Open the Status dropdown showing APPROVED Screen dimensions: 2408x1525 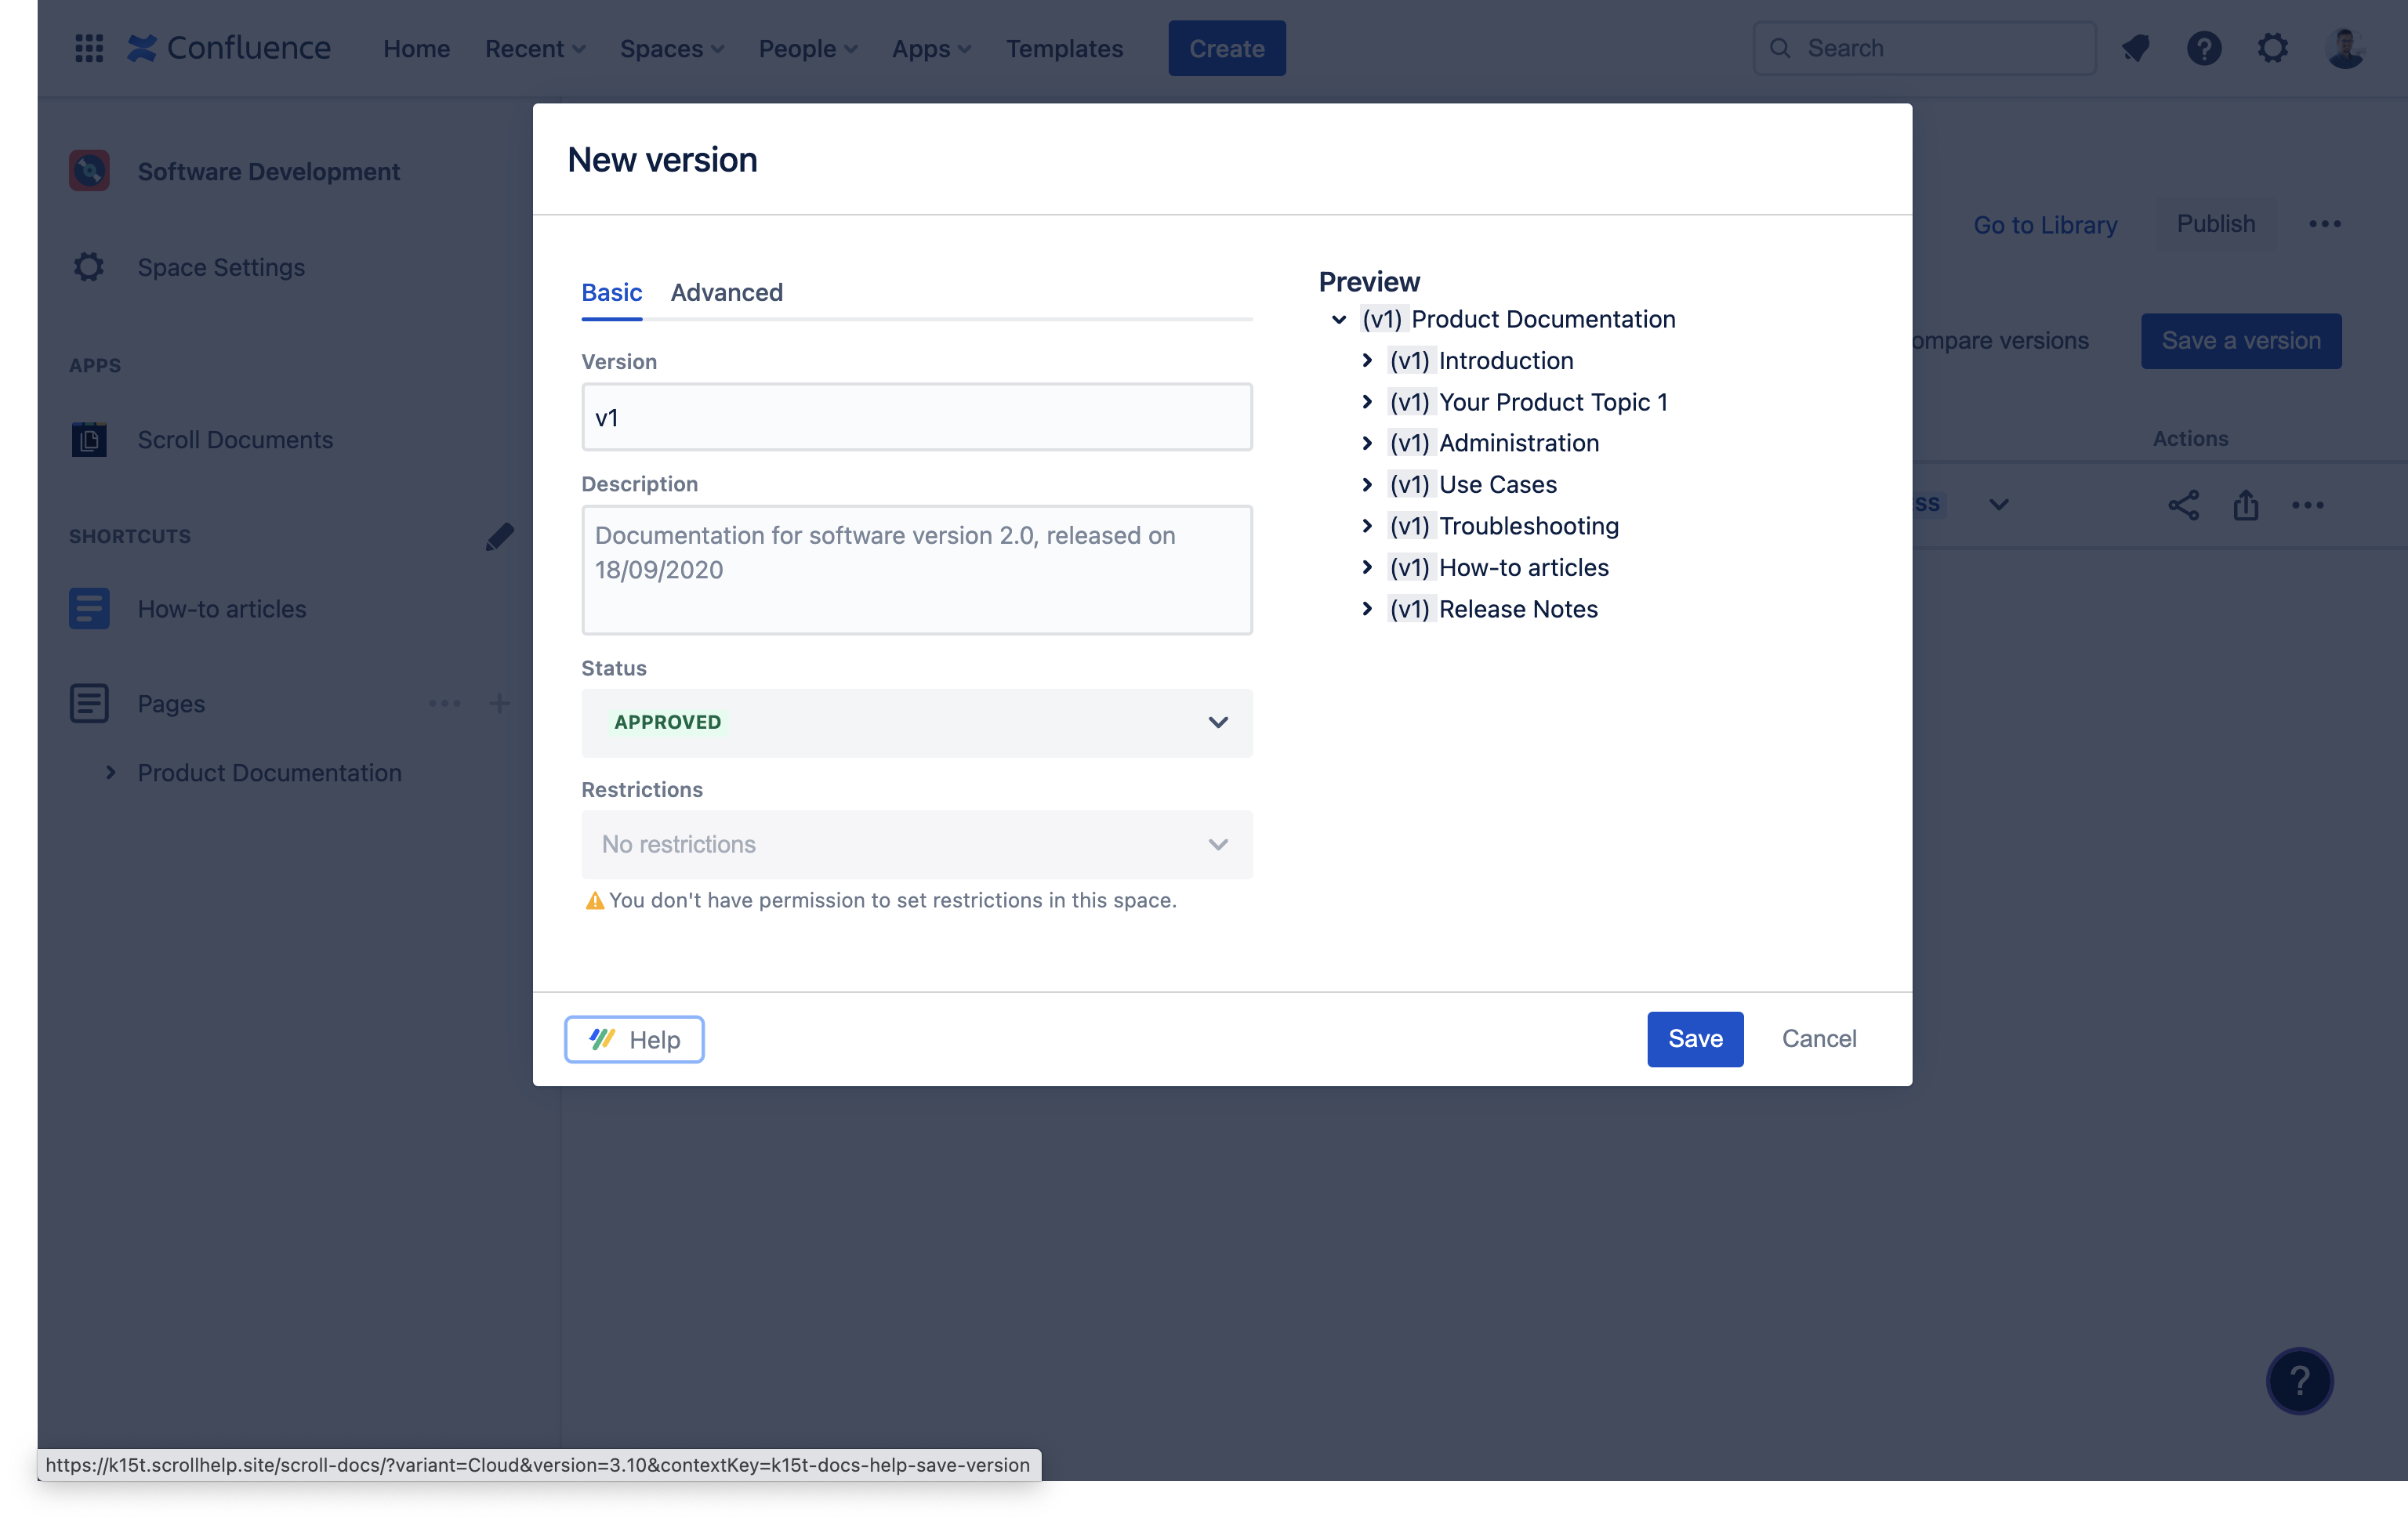916,722
